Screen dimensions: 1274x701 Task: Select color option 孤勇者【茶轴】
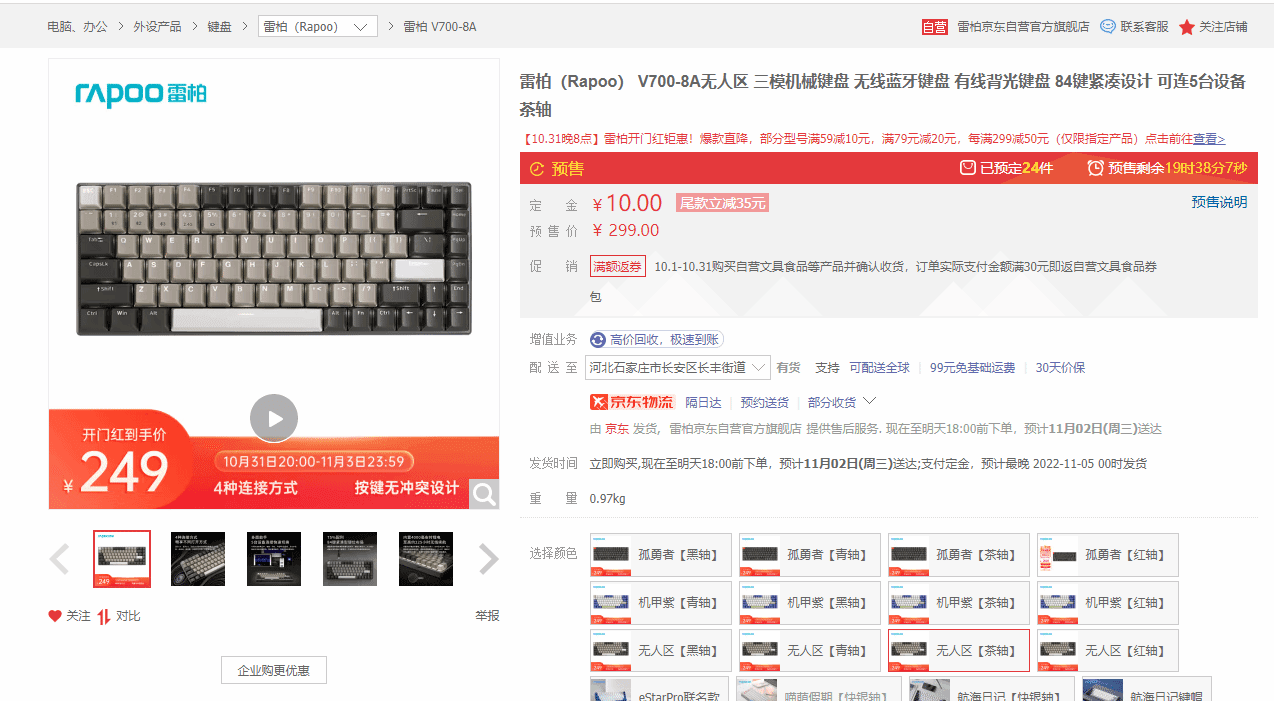(959, 554)
